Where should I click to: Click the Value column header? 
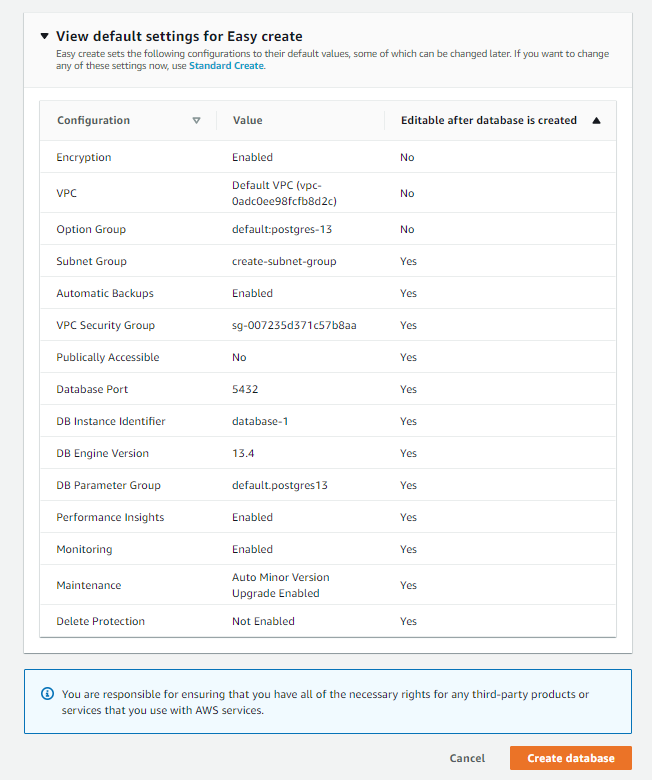coord(247,120)
